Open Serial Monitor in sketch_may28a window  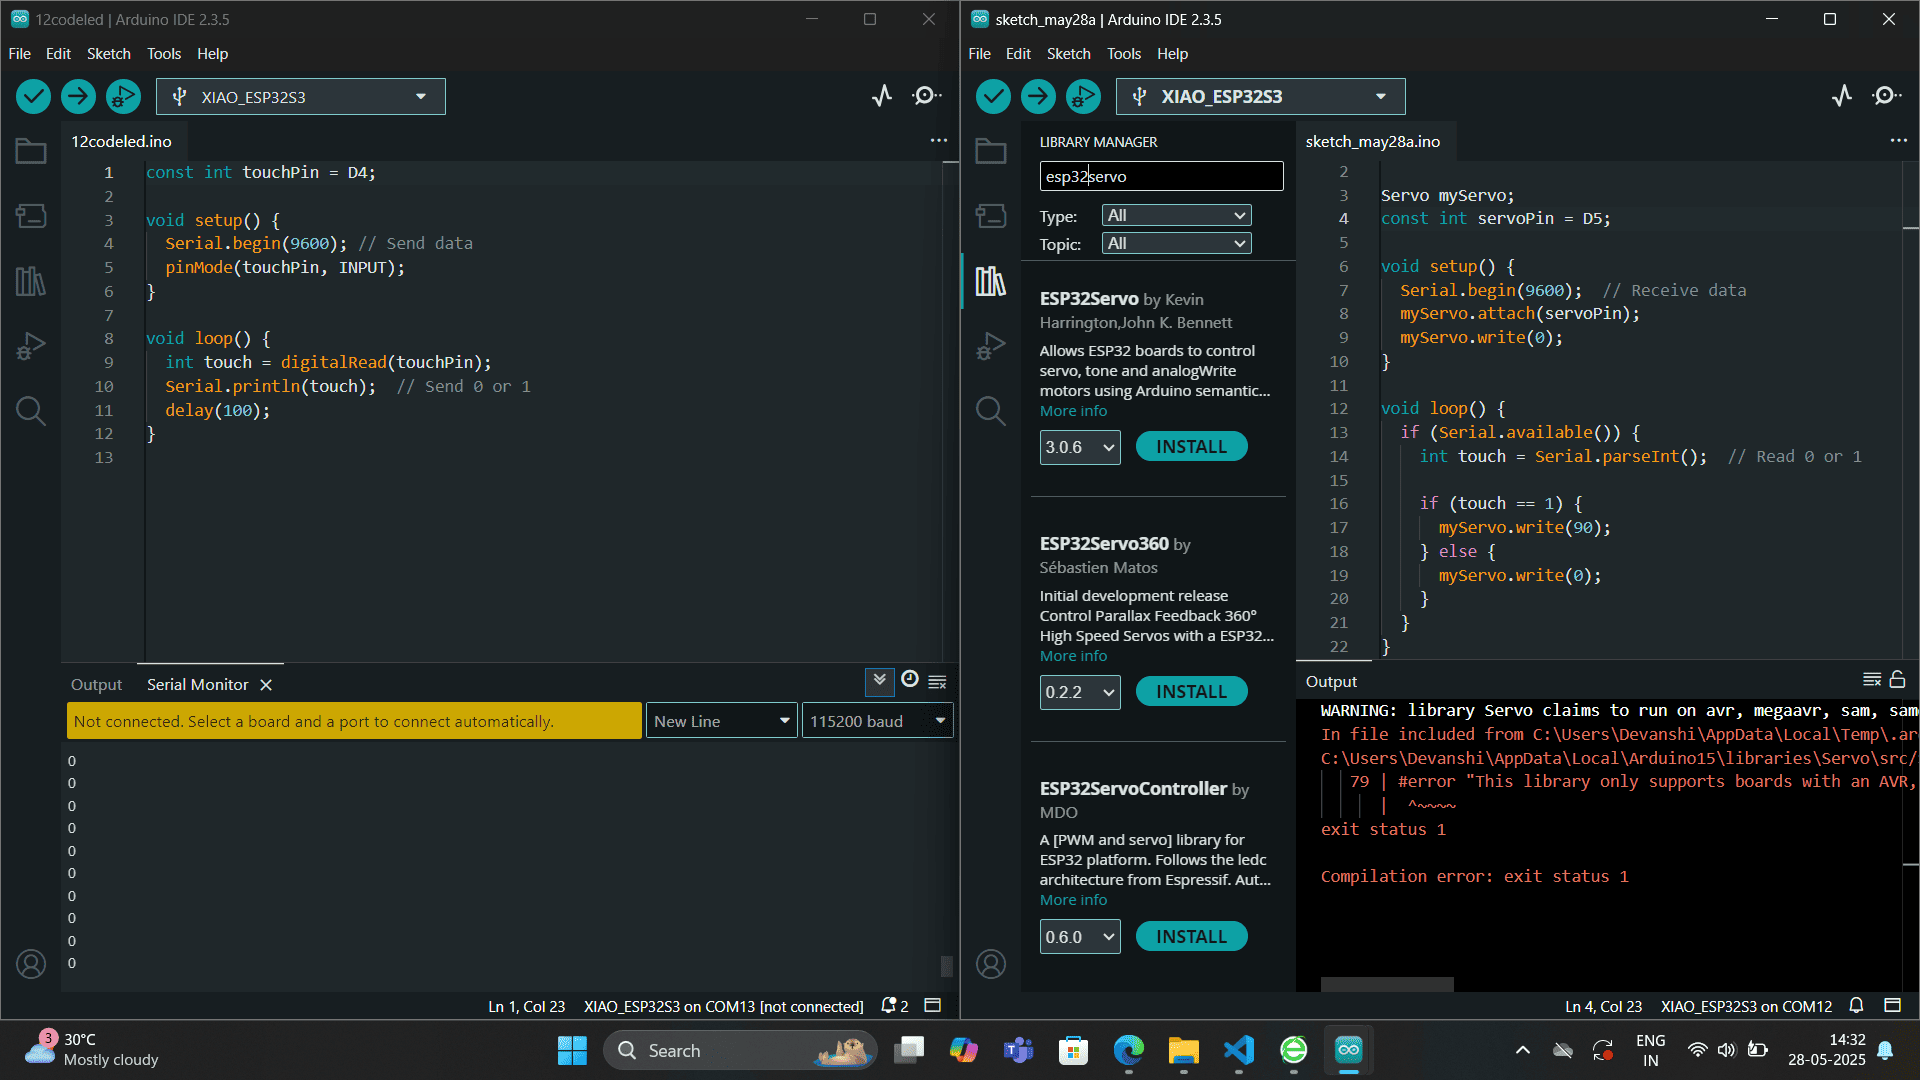tap(1886, 96)
